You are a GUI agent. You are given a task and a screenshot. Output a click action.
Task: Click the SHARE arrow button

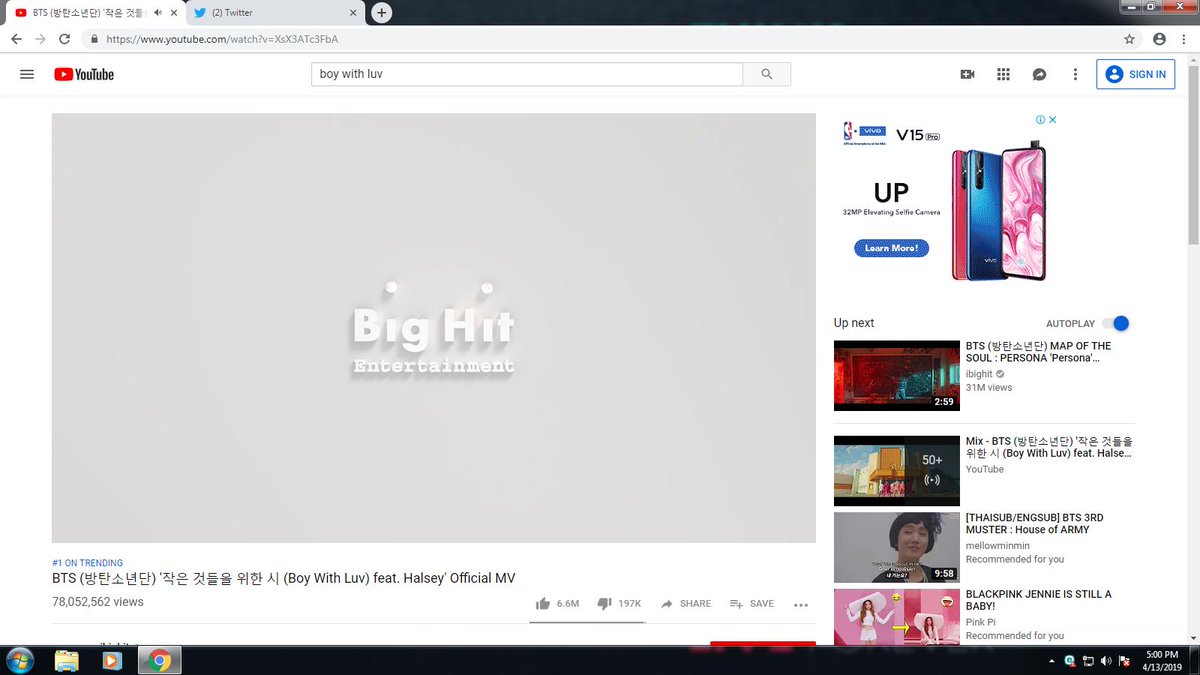tap(685, 604)
